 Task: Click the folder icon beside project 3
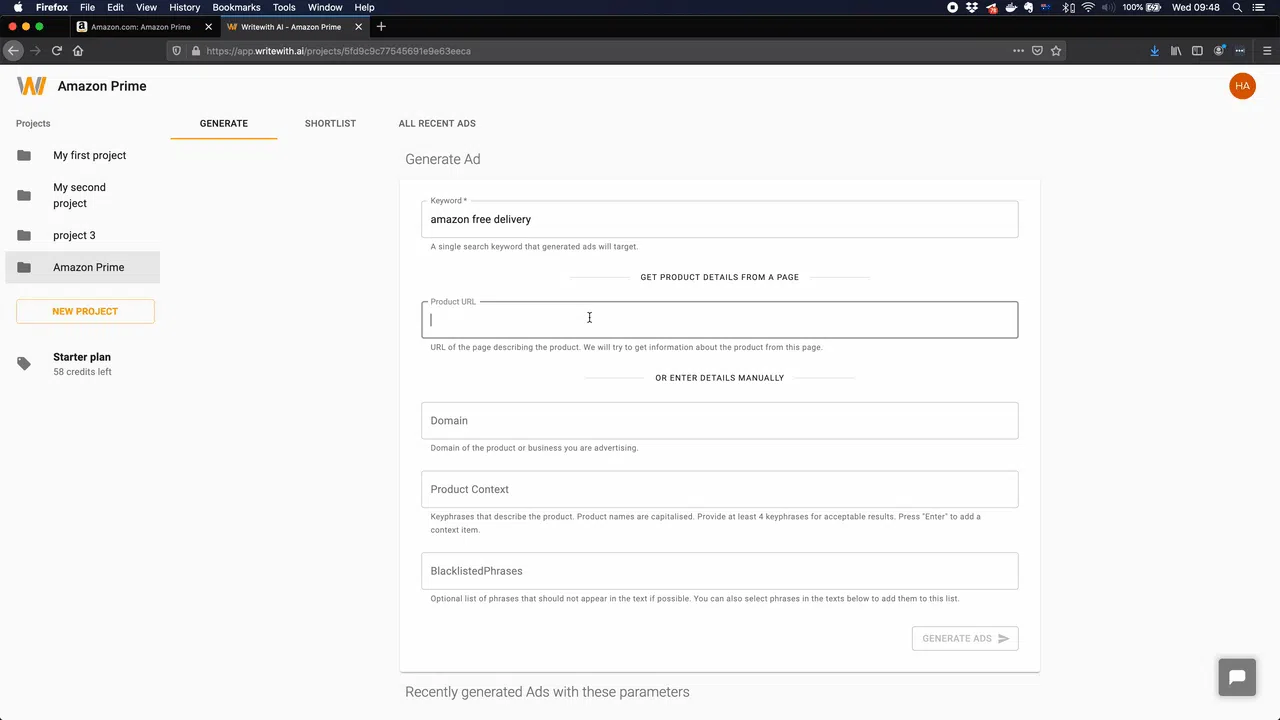click(x=24, y=235)
